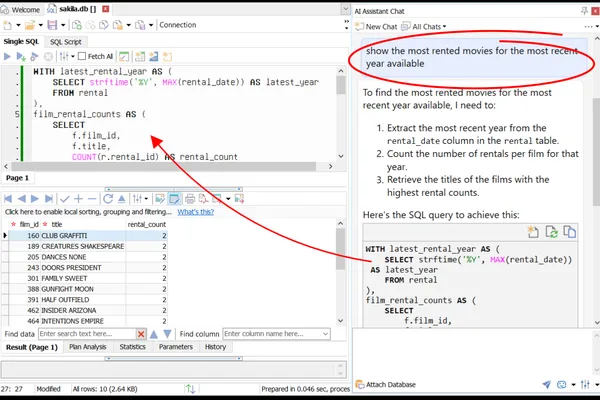Click the Execute SQL play icon
The height and width of the screenshot is (400, 600).
pos(7,56)
